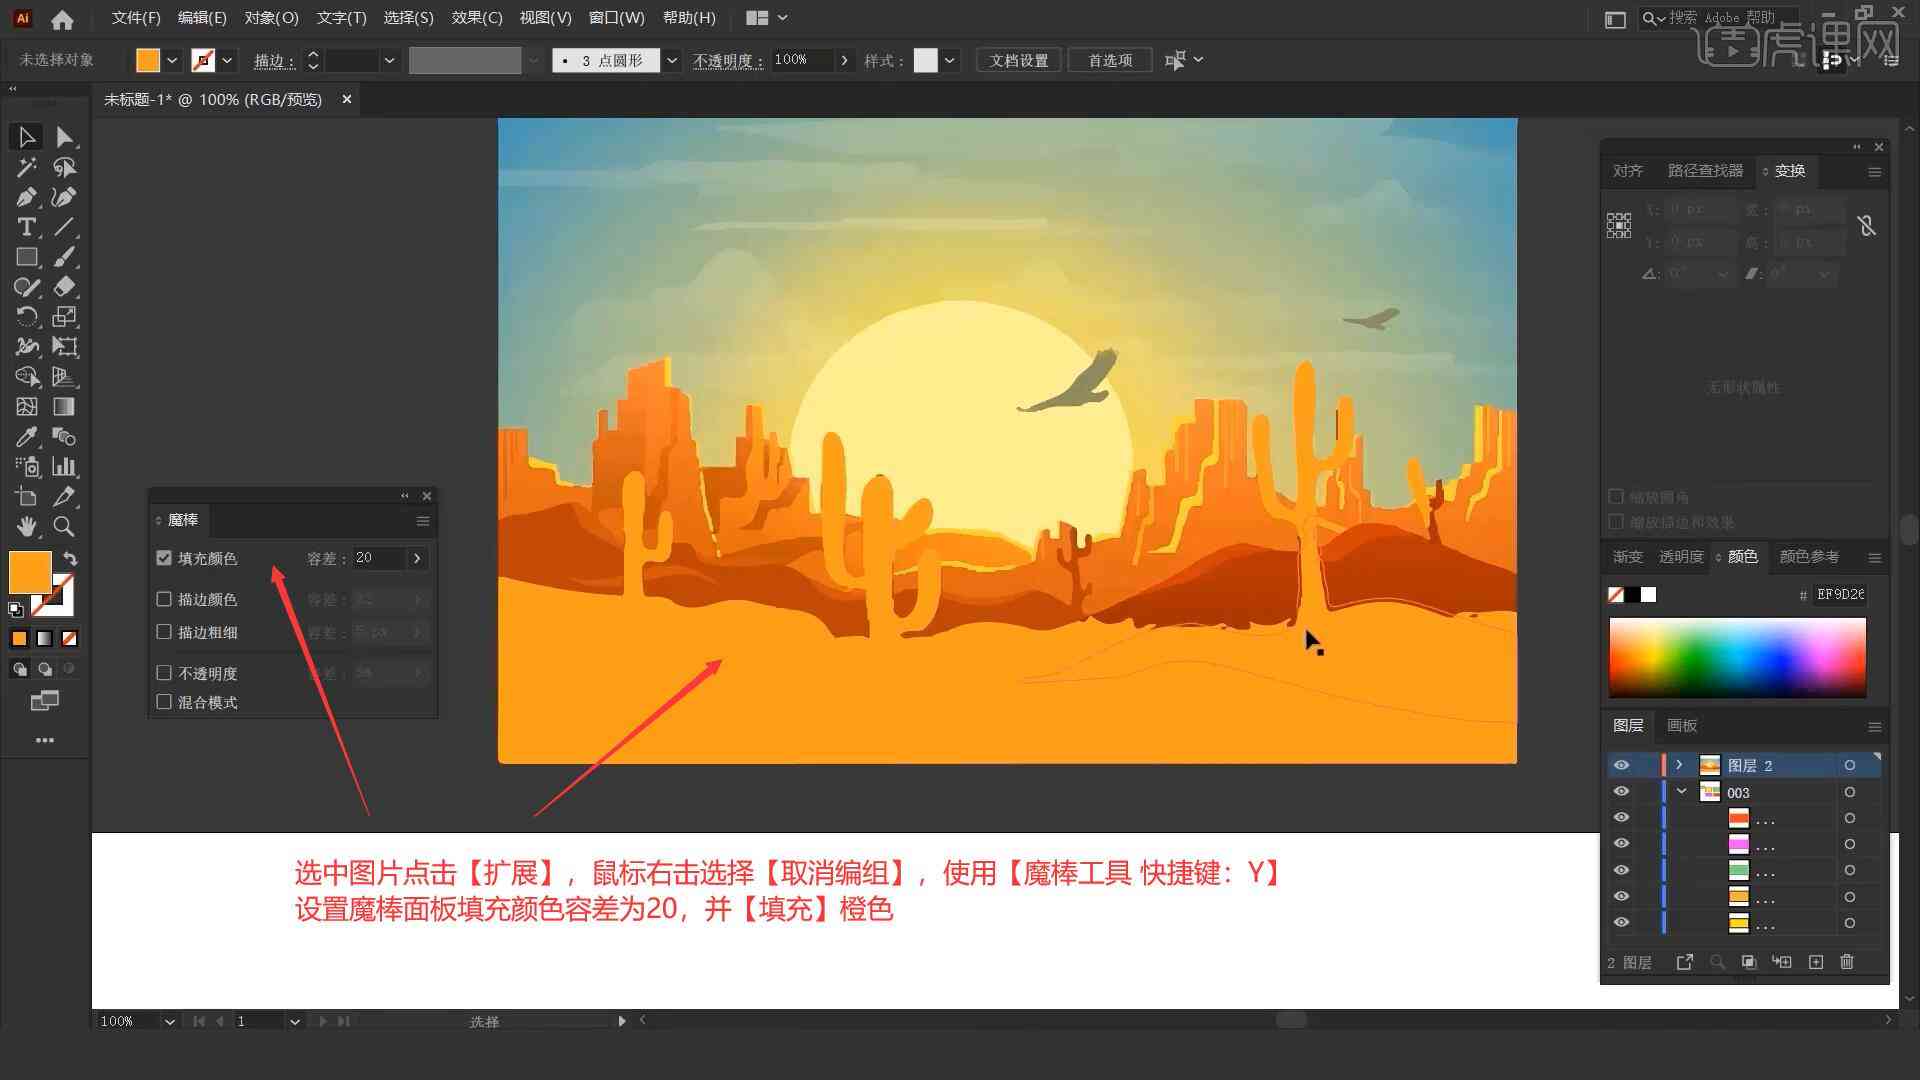Select the Pen tool
1920x1080 pixels.
pos(25,196)
